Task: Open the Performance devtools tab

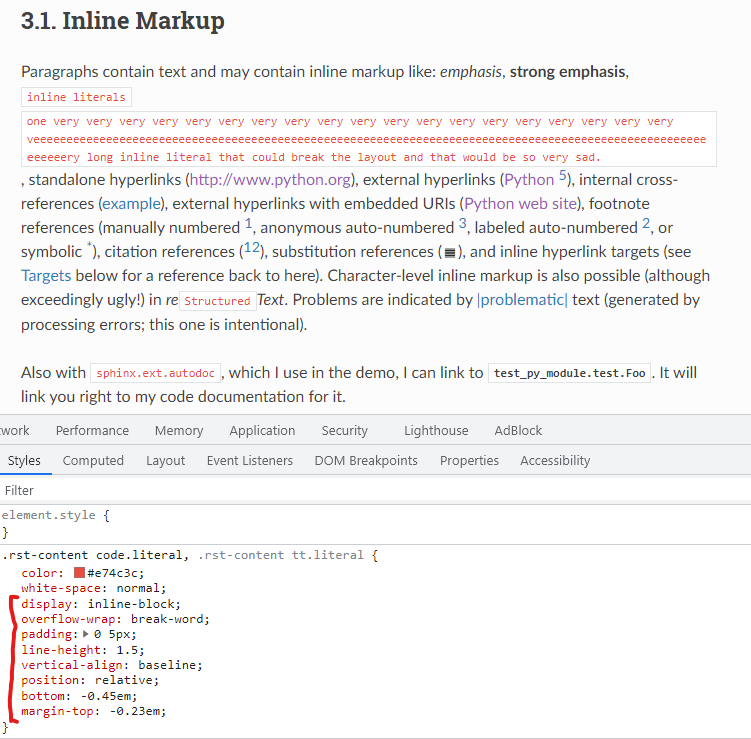Action: (92, 431)
